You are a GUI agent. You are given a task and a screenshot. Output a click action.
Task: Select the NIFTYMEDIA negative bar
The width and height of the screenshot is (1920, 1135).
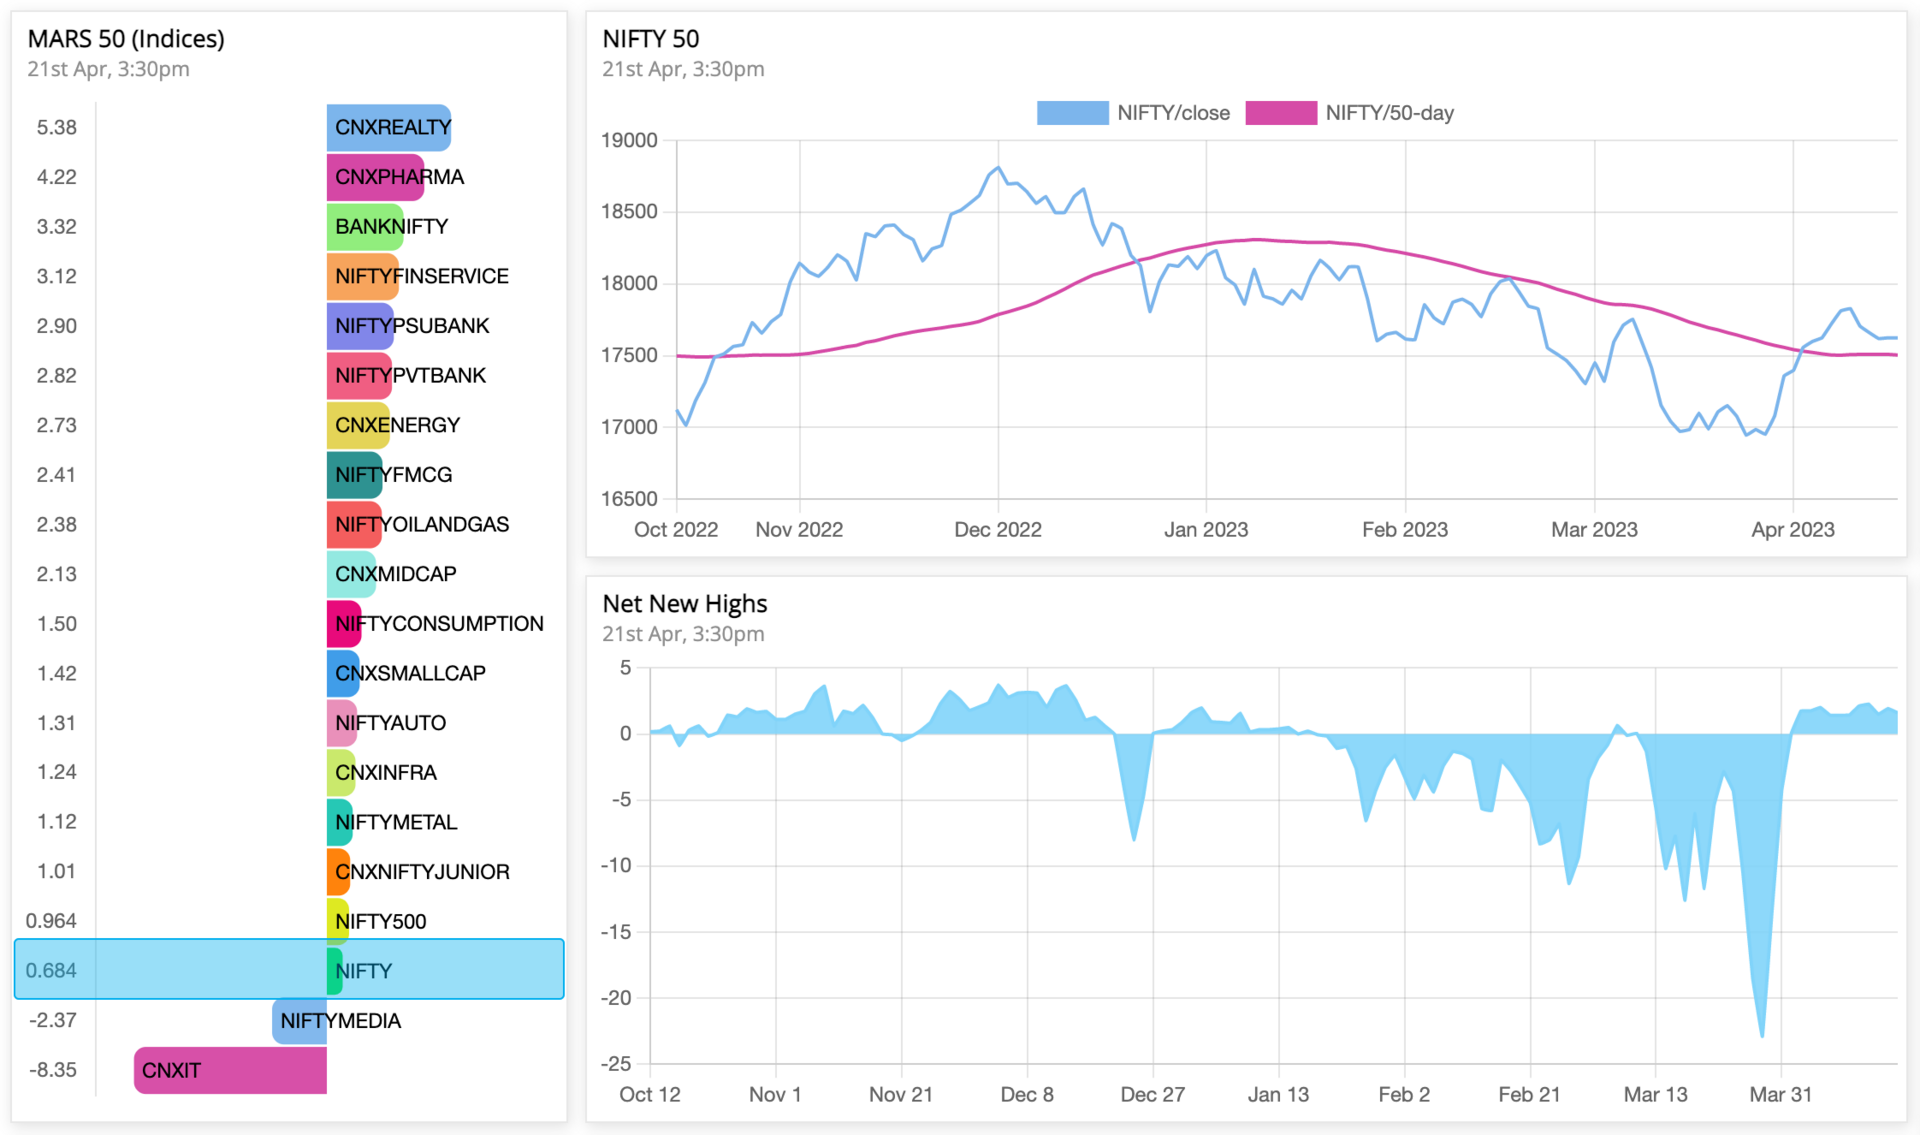[300, 1021]
